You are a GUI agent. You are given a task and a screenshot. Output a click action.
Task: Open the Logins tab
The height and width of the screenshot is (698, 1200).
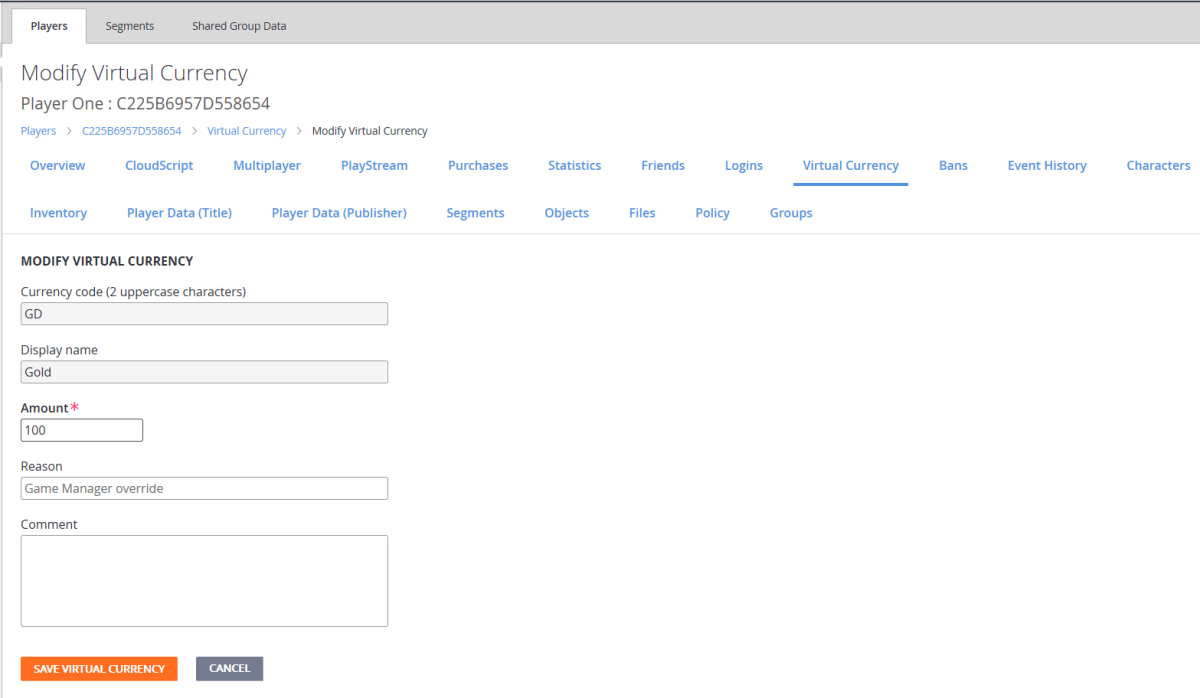[744, 166]
